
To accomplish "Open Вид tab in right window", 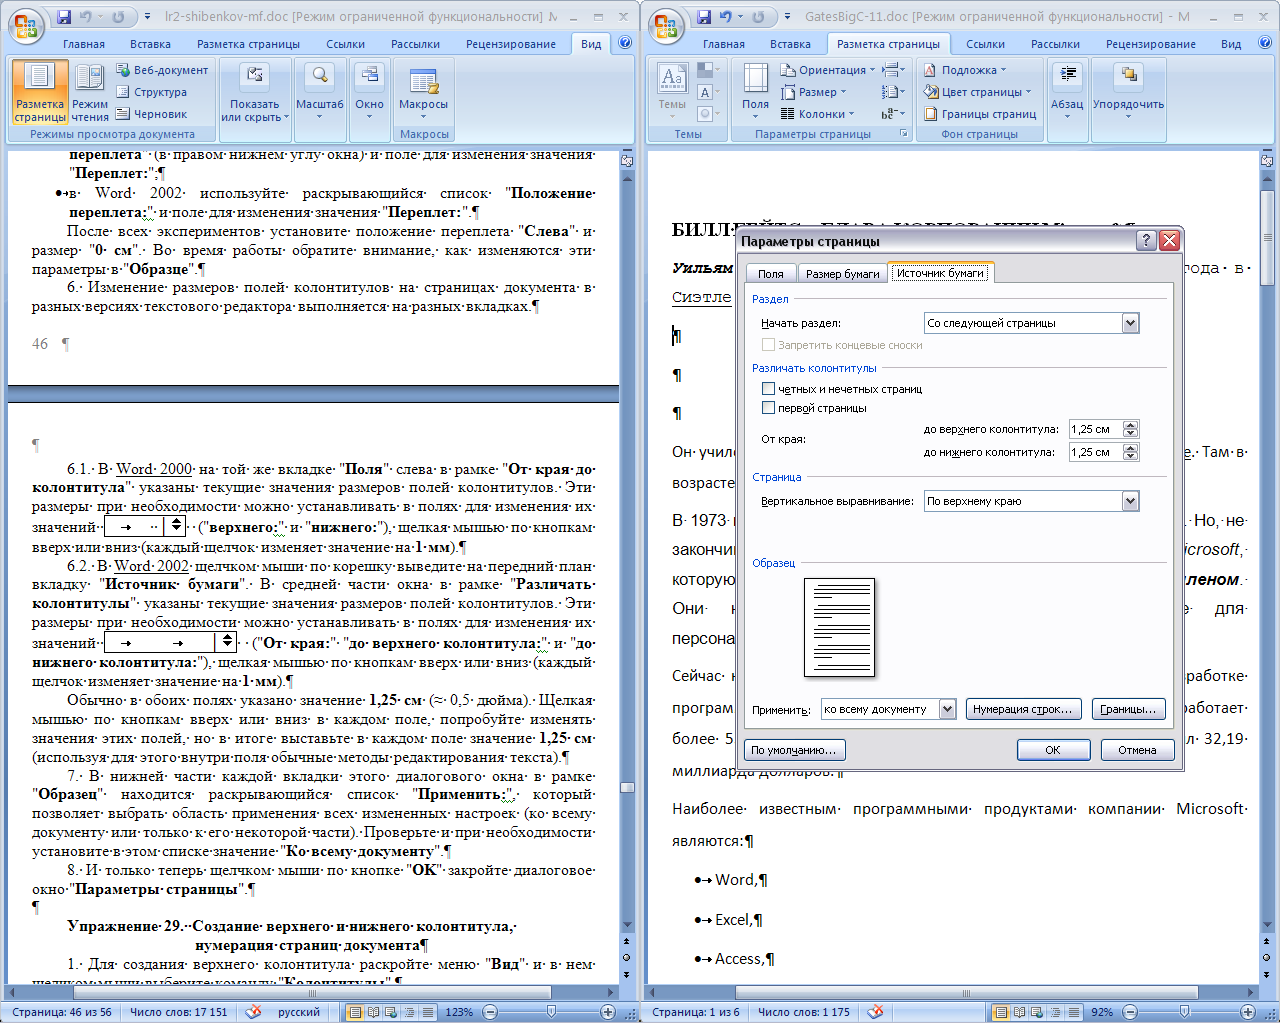I will coord(1231,44).
